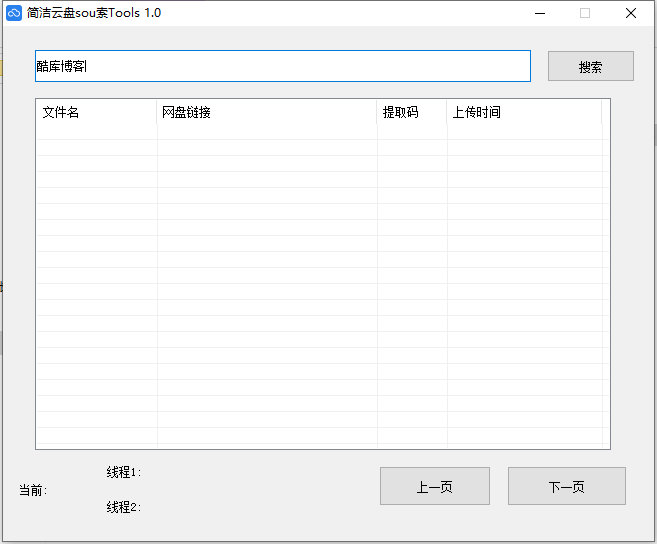Click the 当前: status label

[34, 490]
